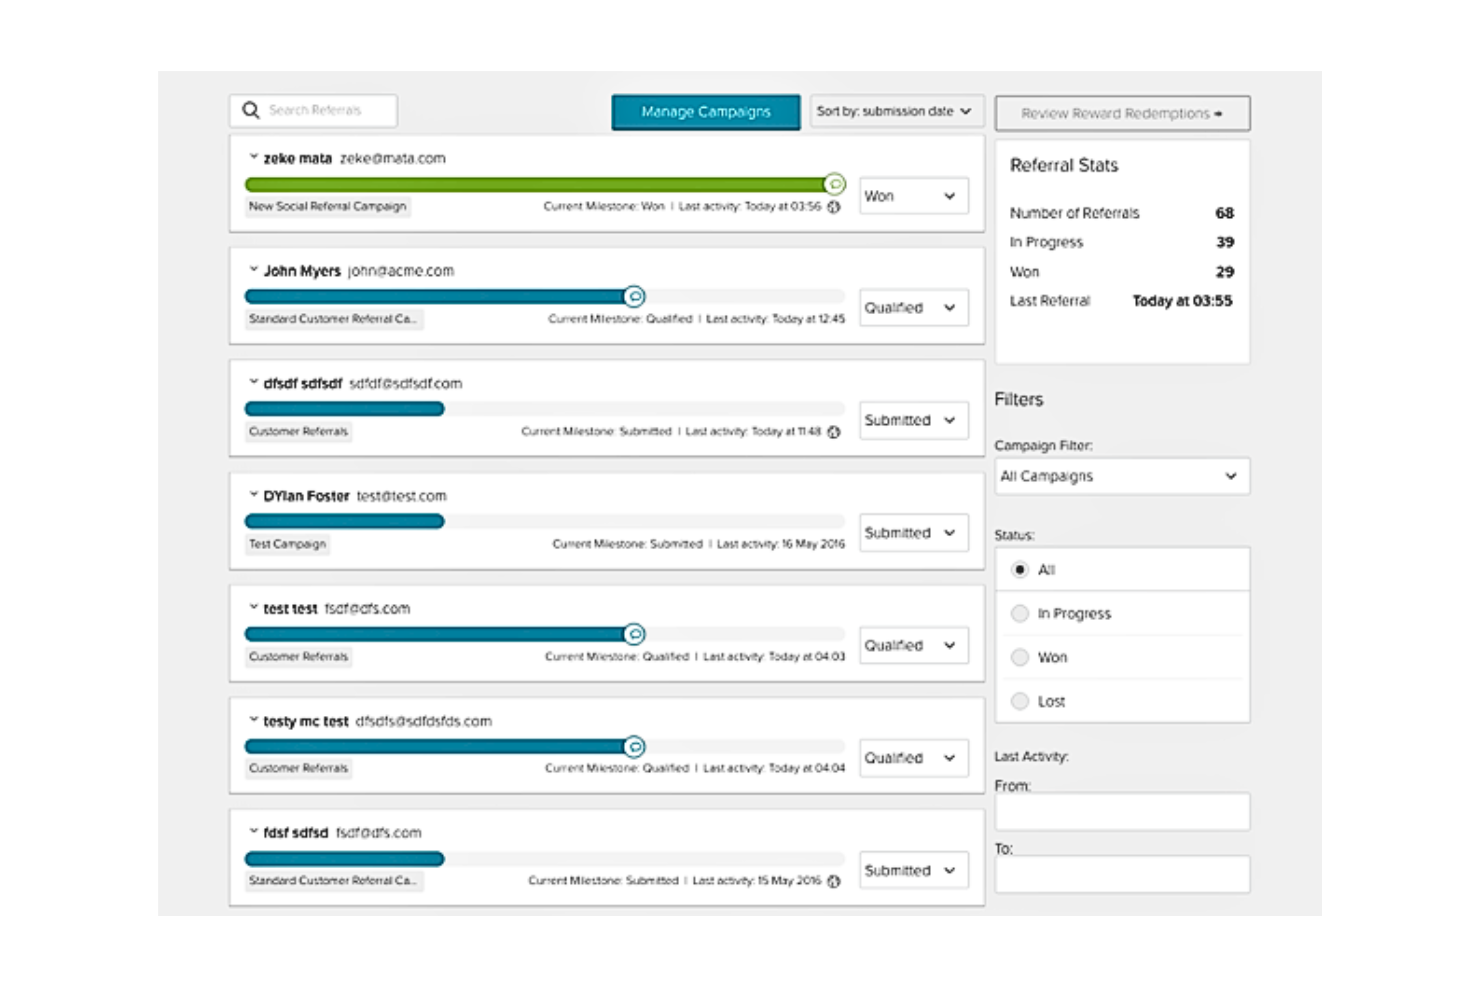This screenshot has height=987, width=1480.
Task: Collapse the testy mc test referral row
Action: [x=253, y=719]
